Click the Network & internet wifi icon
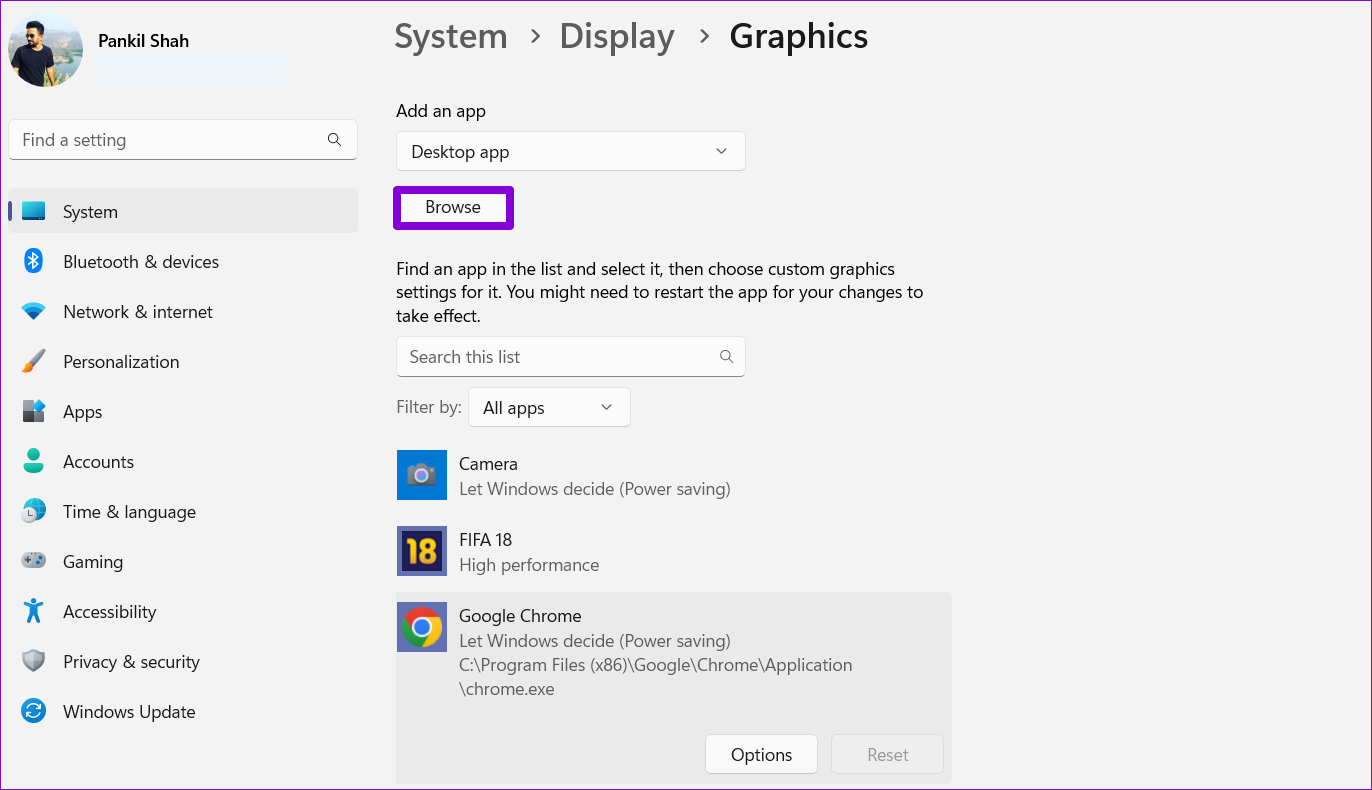This screenshot has width=1372, height=790. coord(34,312)
